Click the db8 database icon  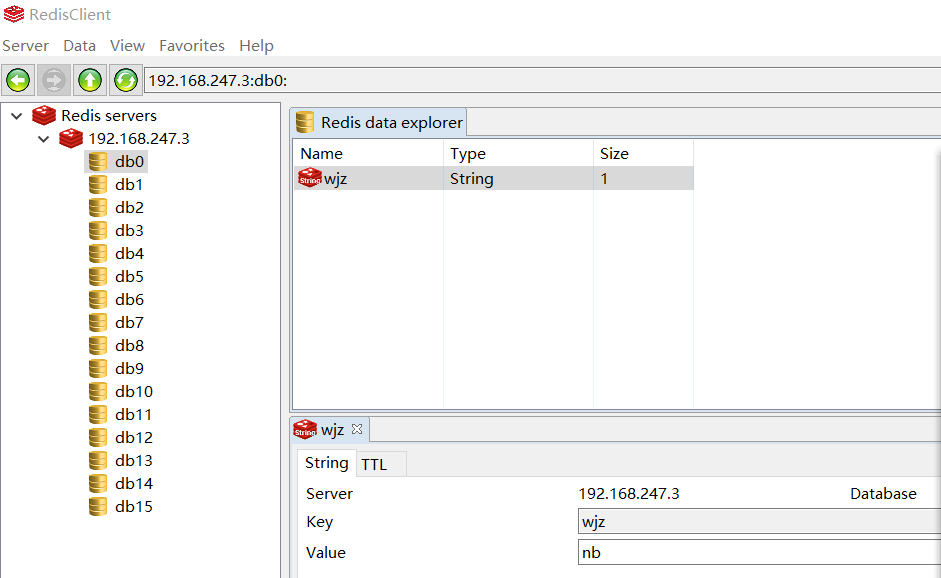[98, 346]
